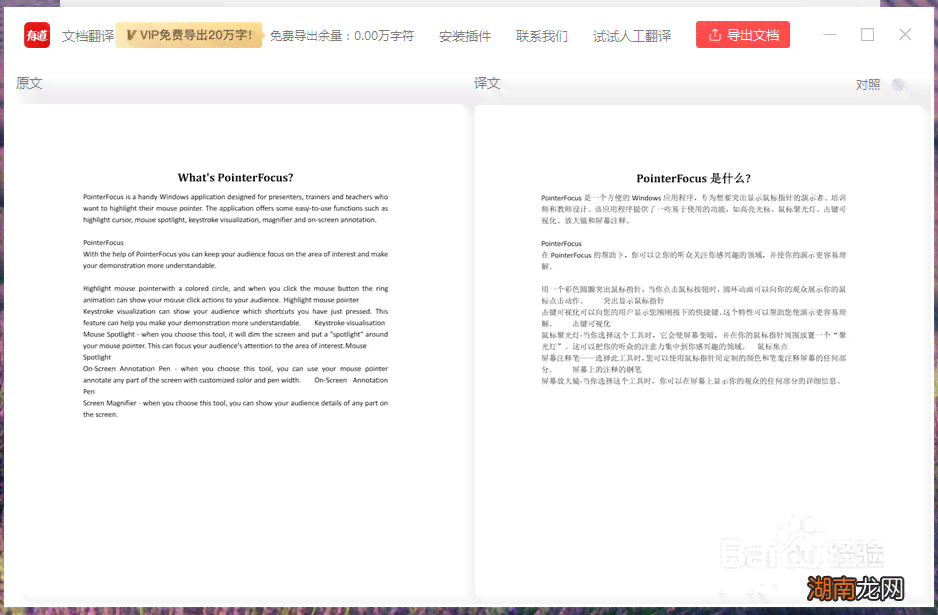Viewport: 938px width, 615px height.
Task: Click heading What's PointerFocus? in original
Action: (235, 178)
